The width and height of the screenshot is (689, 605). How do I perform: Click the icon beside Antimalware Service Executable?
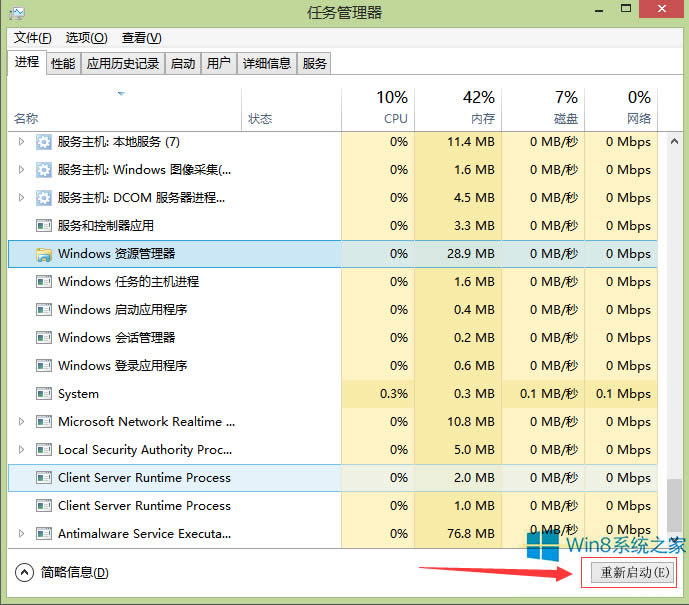(x=43, y=534)
